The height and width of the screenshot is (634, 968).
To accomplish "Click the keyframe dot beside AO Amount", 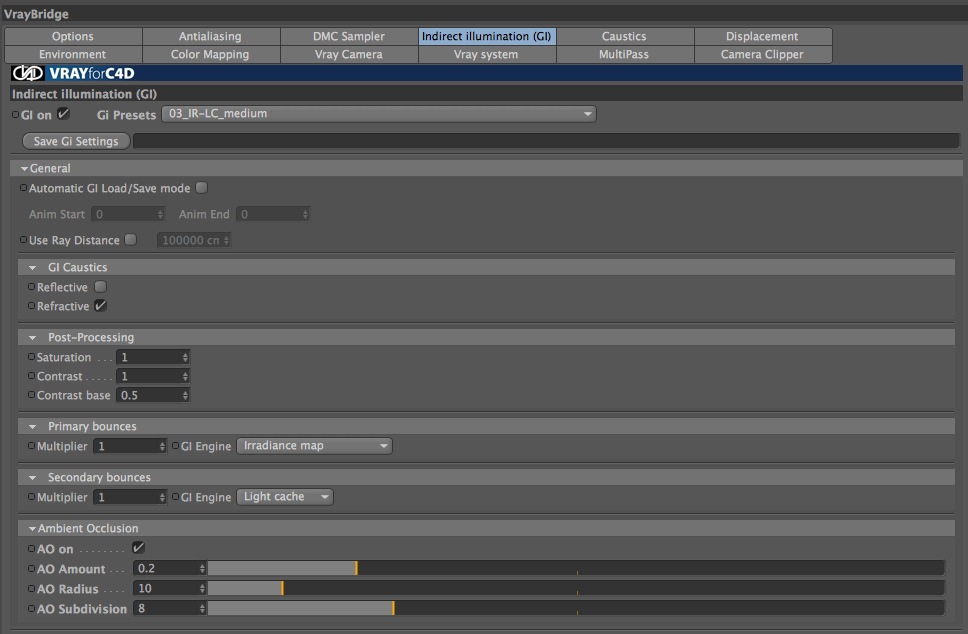I will pyautogui.click(x=31, y=569).
